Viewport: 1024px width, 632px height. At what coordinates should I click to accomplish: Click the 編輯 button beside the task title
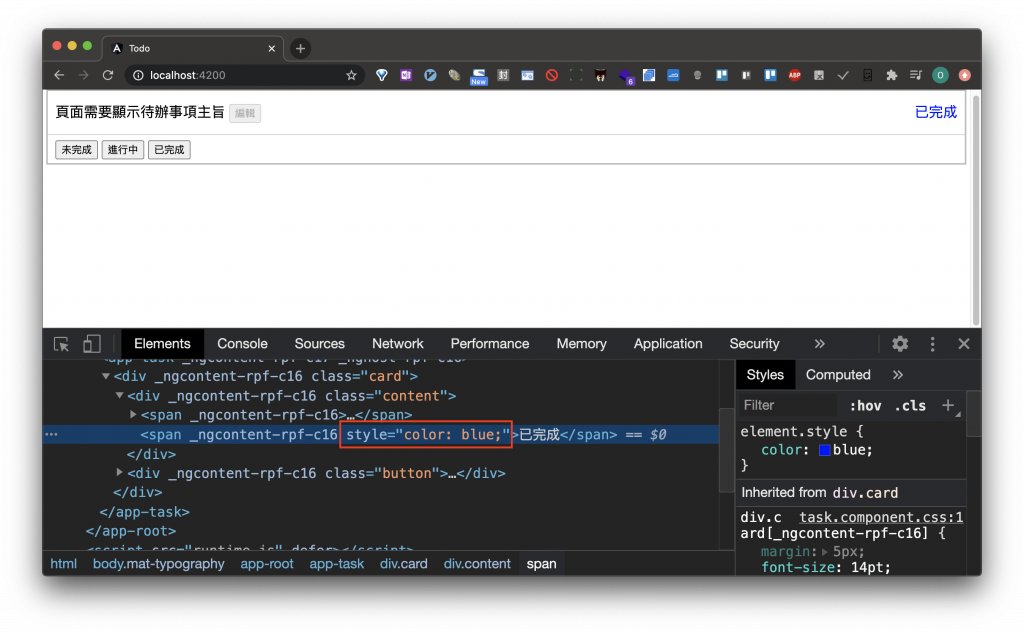[245, 114]
